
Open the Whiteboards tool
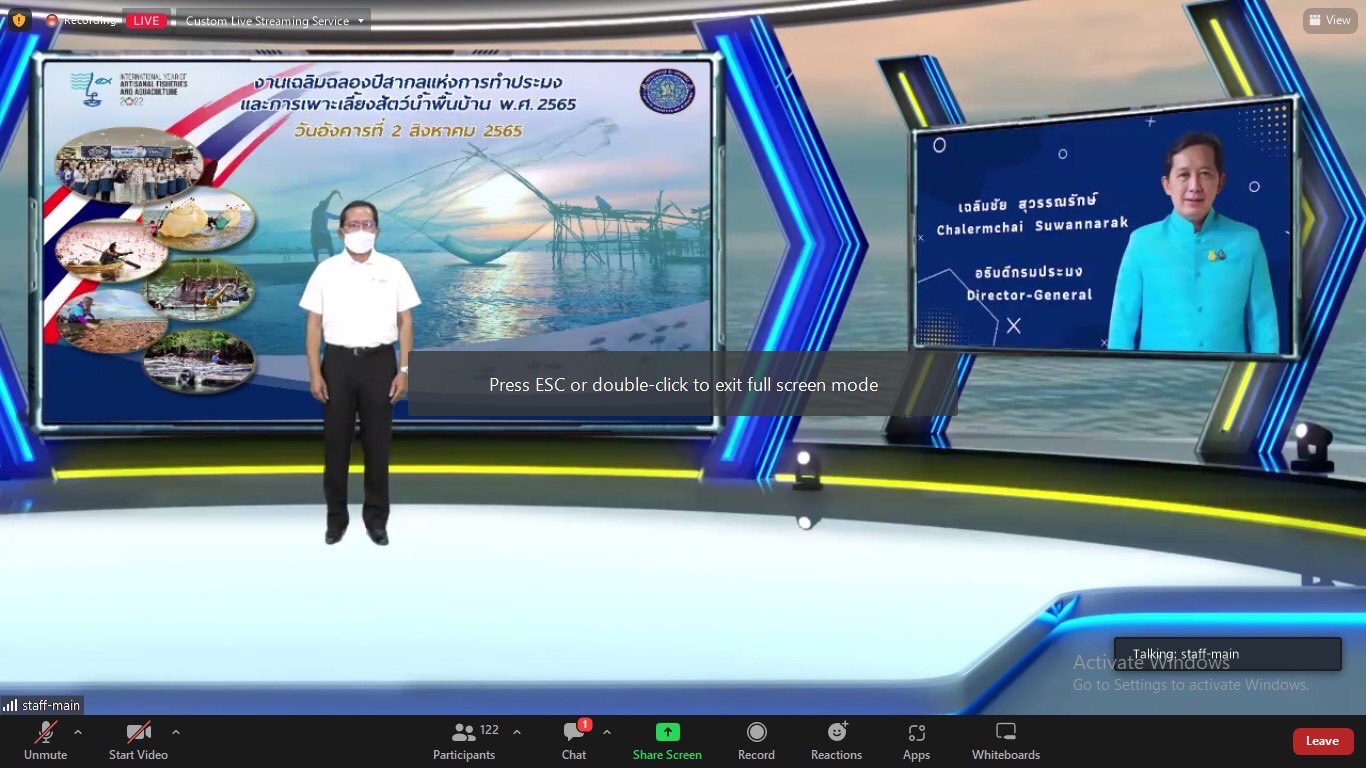tap(1006, 741)
